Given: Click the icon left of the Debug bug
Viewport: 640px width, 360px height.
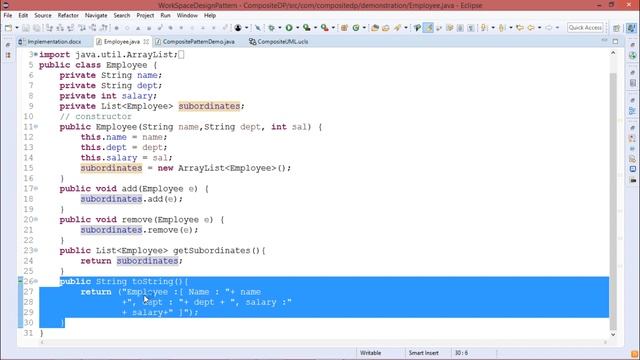Looking at the screenshot, I should [x=258, y=28].
